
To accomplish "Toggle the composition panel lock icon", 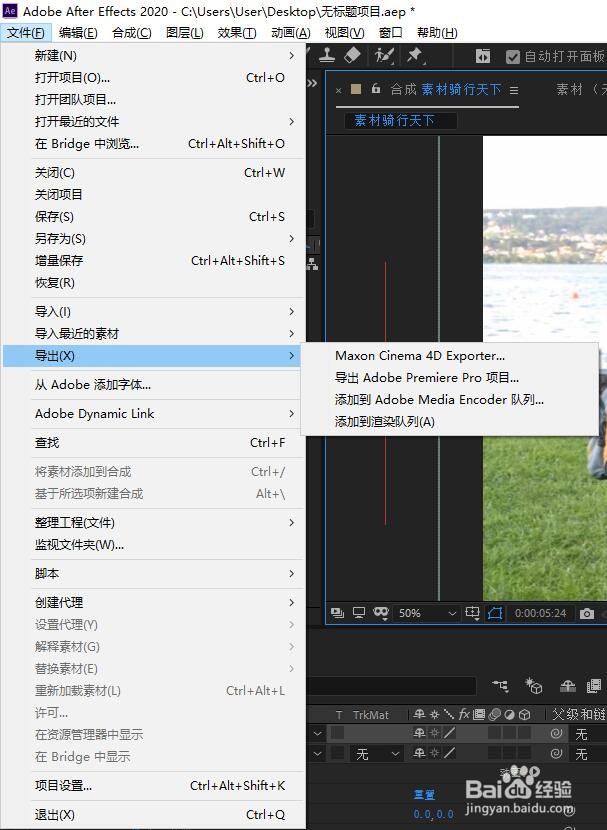I will tap(376, 88).
